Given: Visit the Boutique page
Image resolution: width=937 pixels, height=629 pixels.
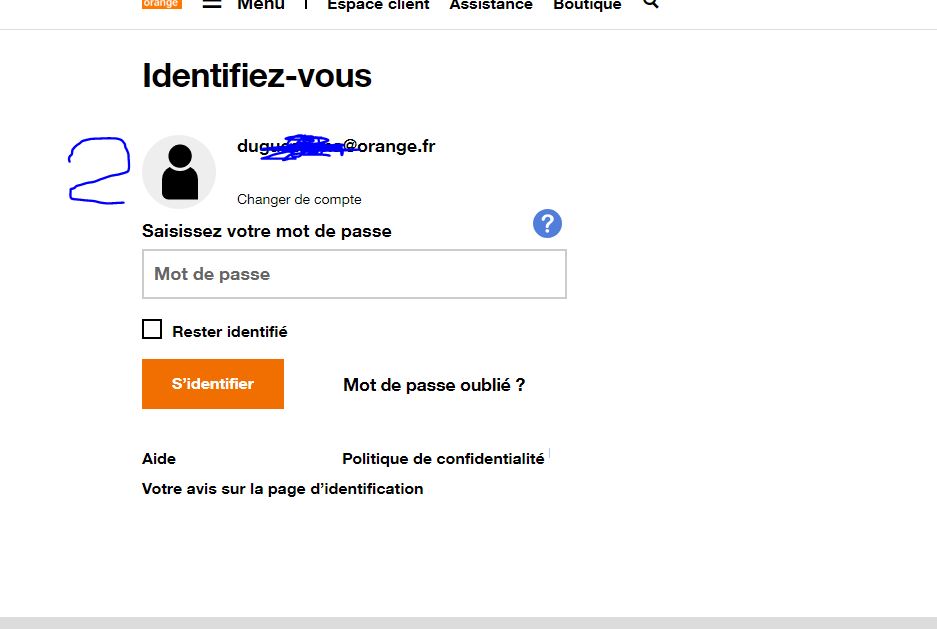Looking at the screenshot, I should pyautogui.click(x=587, y=5).
